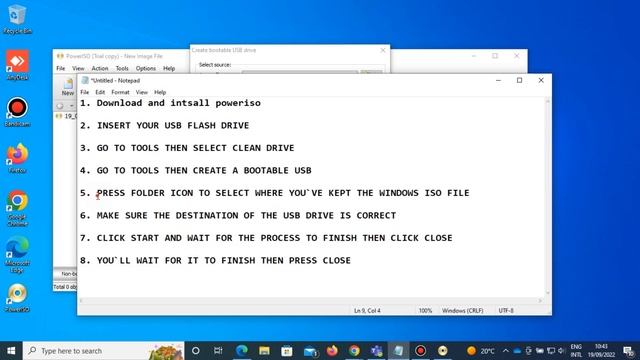Open the Tools menu in PowerISO
Screen dimensions: 640x360
coord(122,68)
